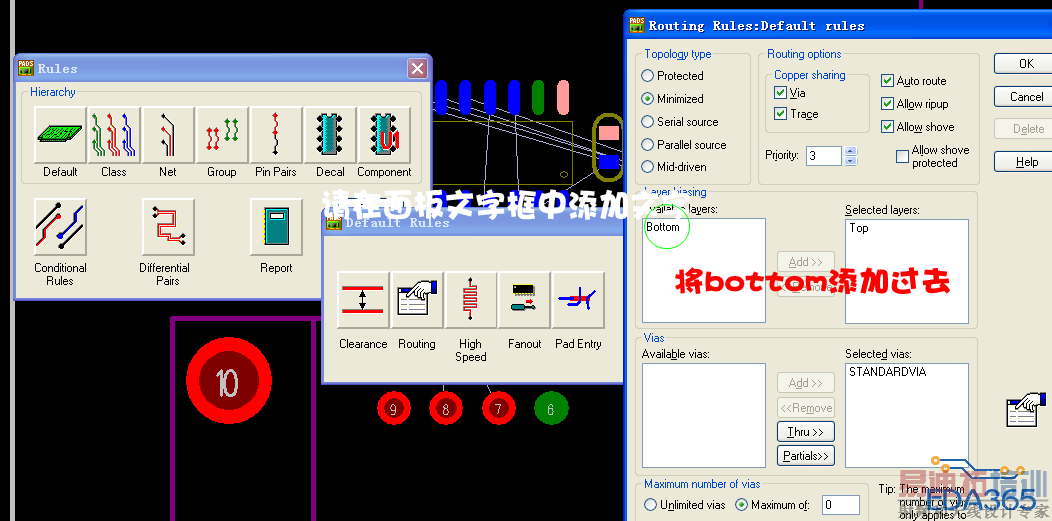Click the red pad numbered 7
Viewport: 1052px width, 521px height.
498,408
